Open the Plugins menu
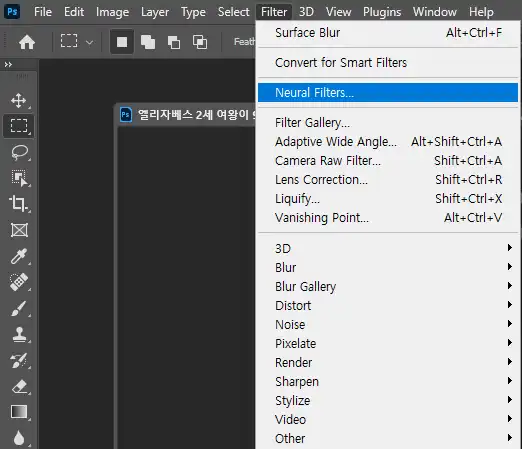The image size is (522, 449). (382, 12)
